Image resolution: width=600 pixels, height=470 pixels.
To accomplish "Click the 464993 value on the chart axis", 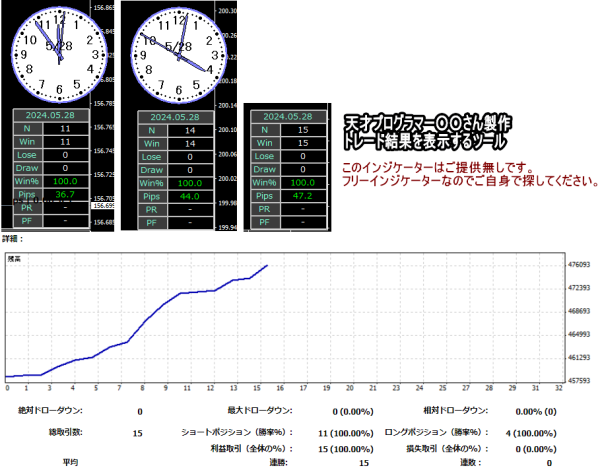I will point(579,335).
